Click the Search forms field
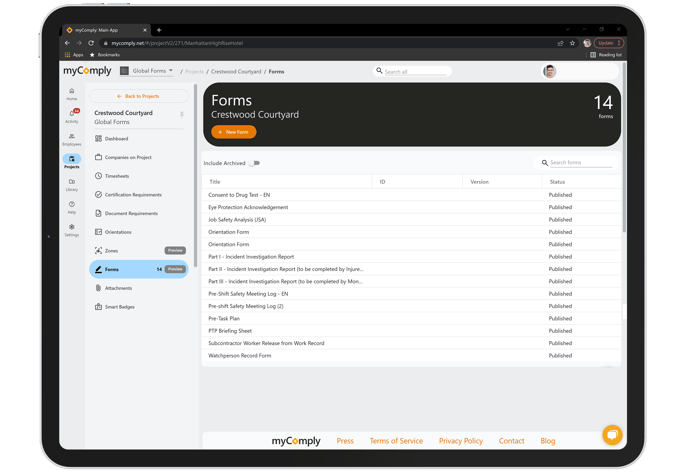Viewport: 688px width, 473px height. (x=576, y=163)
